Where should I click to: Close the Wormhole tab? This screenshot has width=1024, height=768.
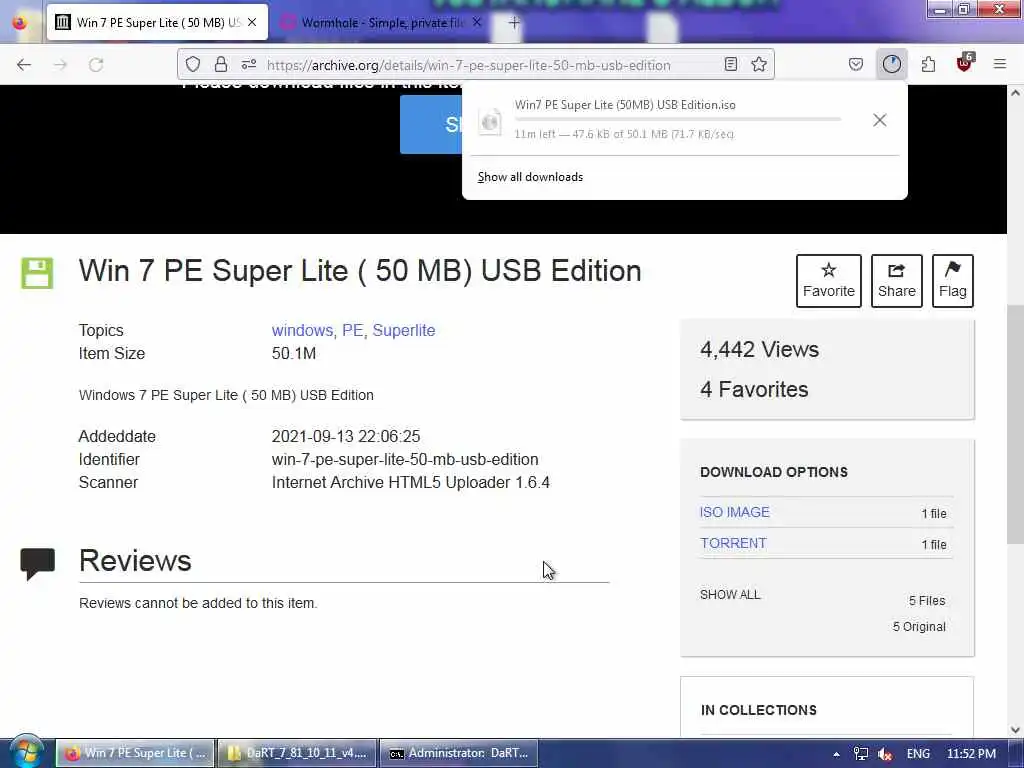click(477, 22)
